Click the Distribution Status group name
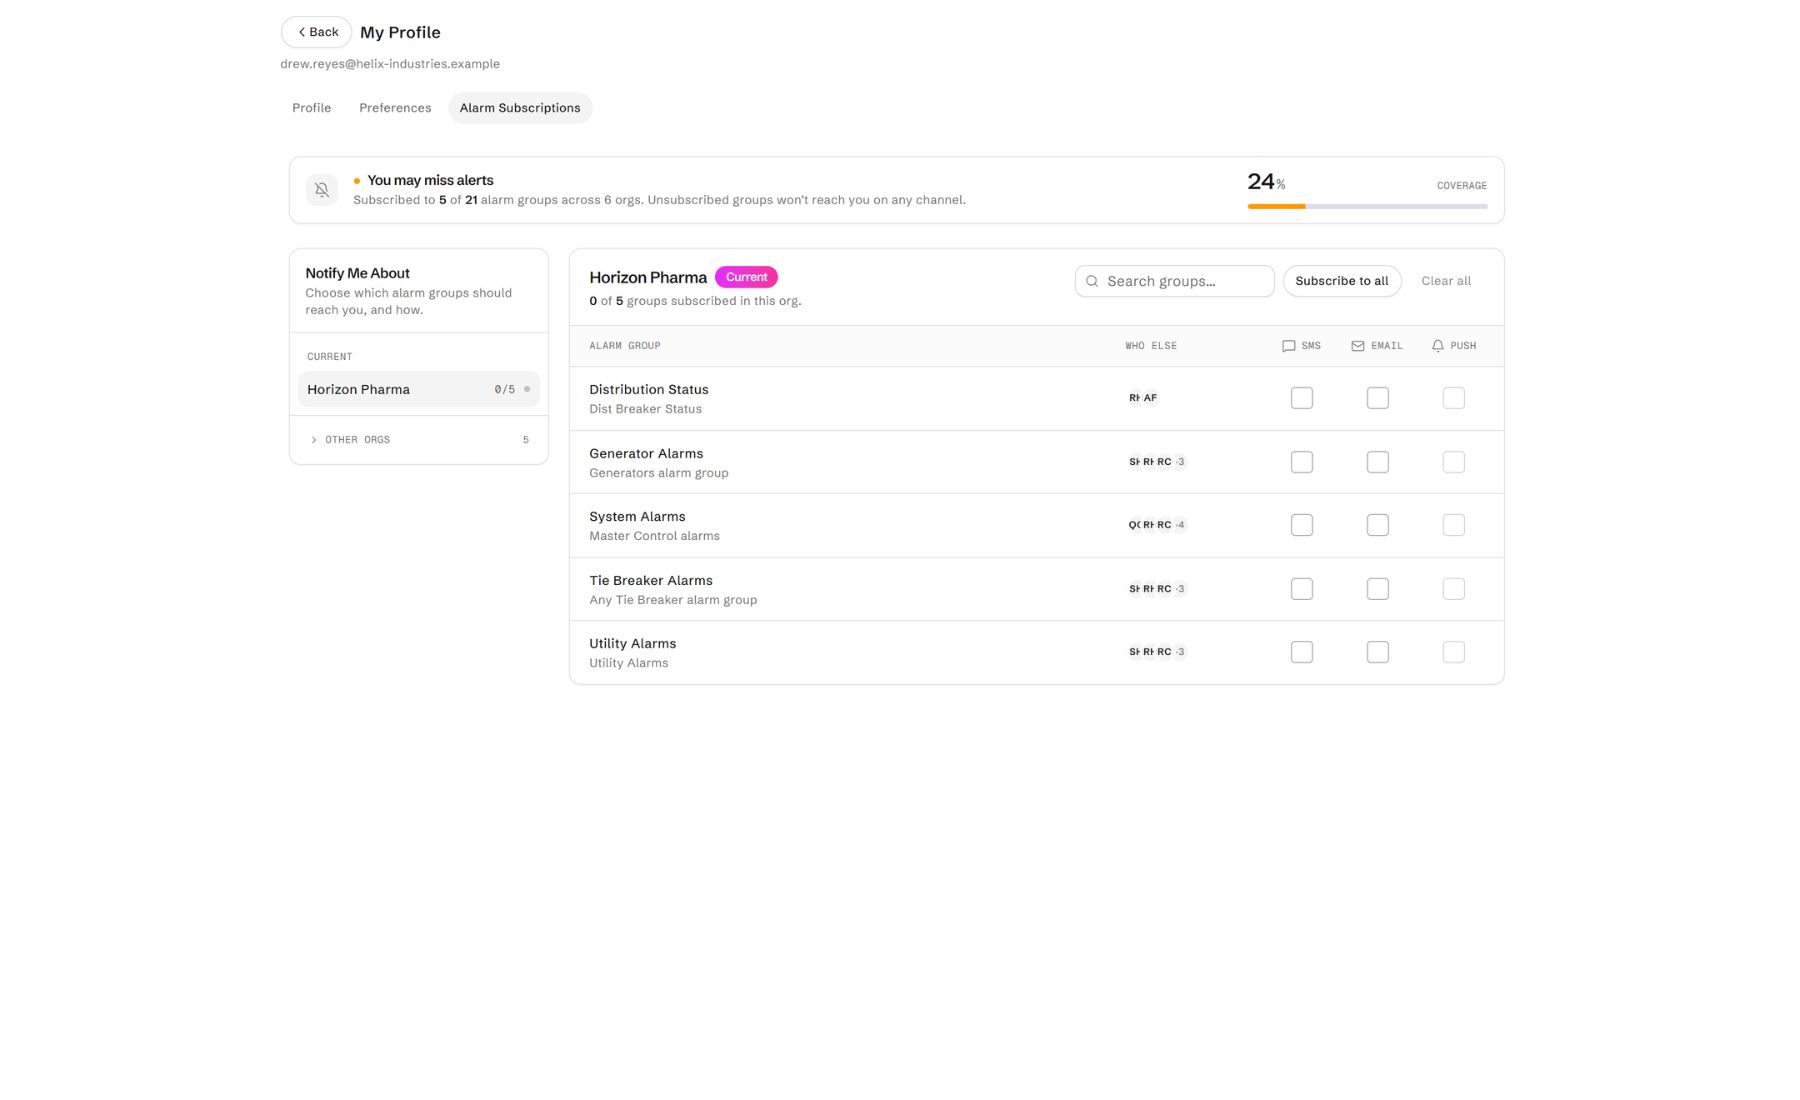Image resolution: width=1800 pixels, height=1100 pixels. [x=648, y=390]
